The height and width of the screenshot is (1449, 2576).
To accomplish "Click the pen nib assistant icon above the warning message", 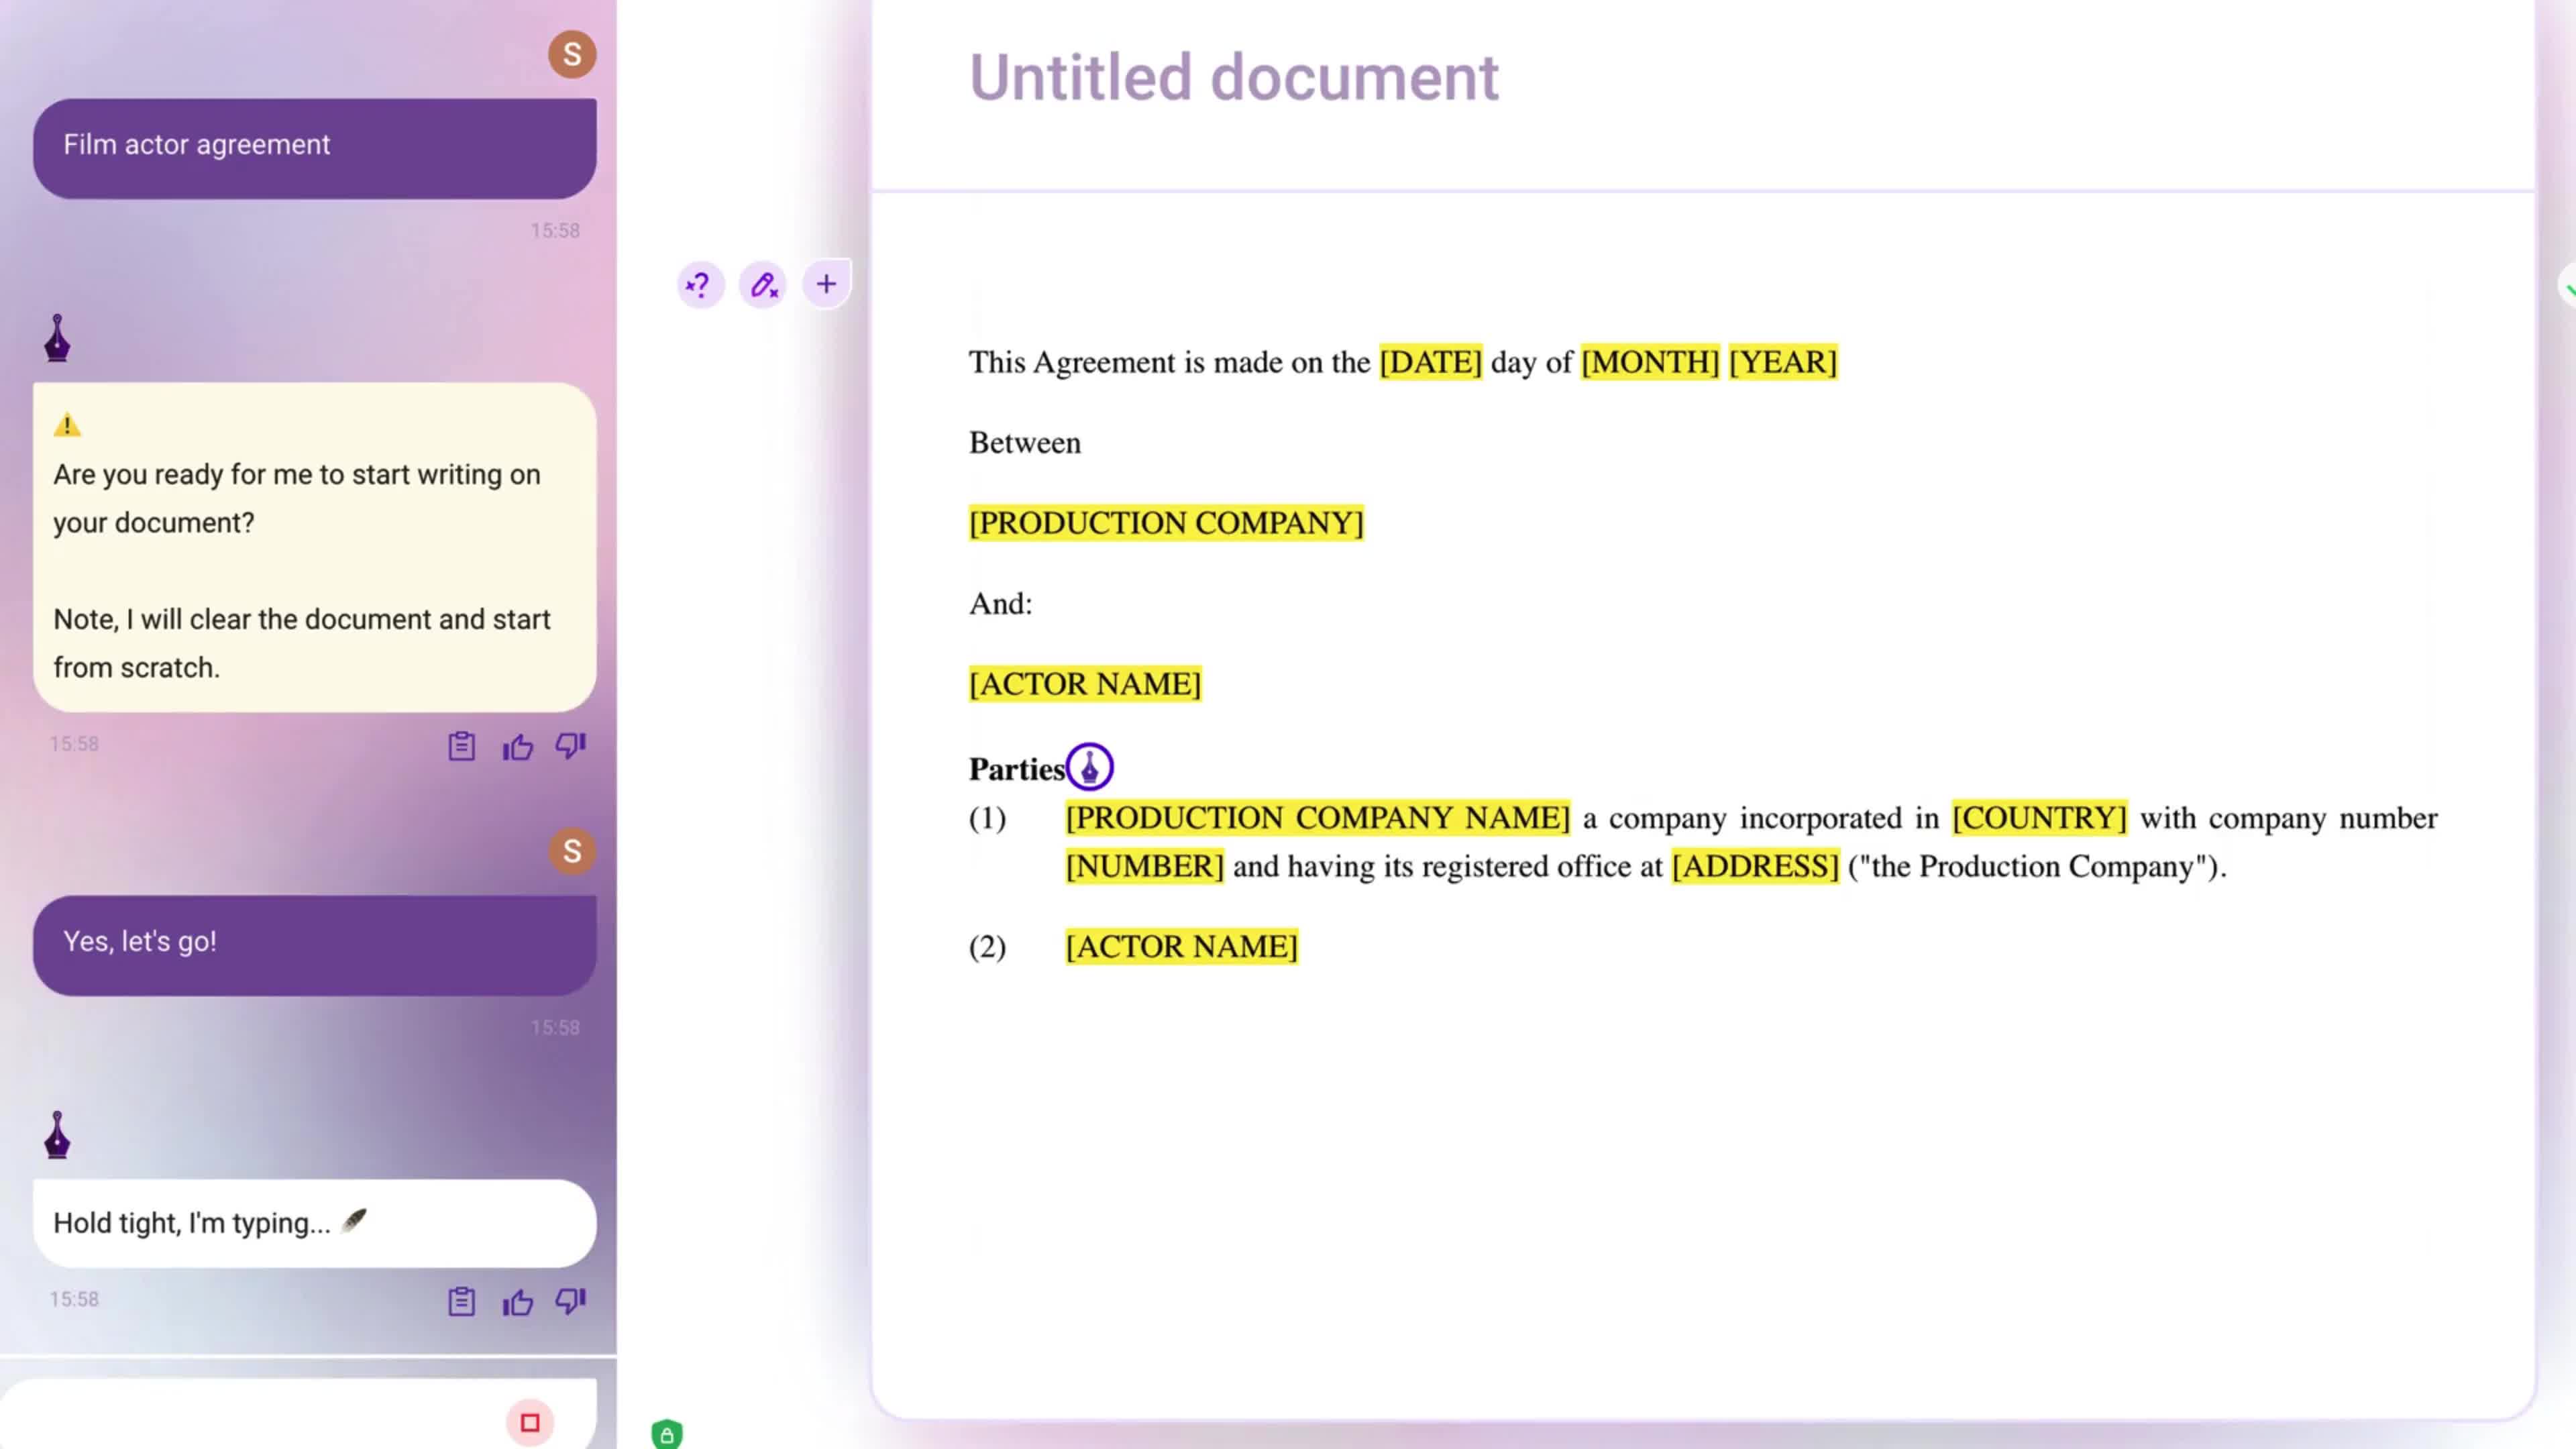I will [x=58, y=338].
